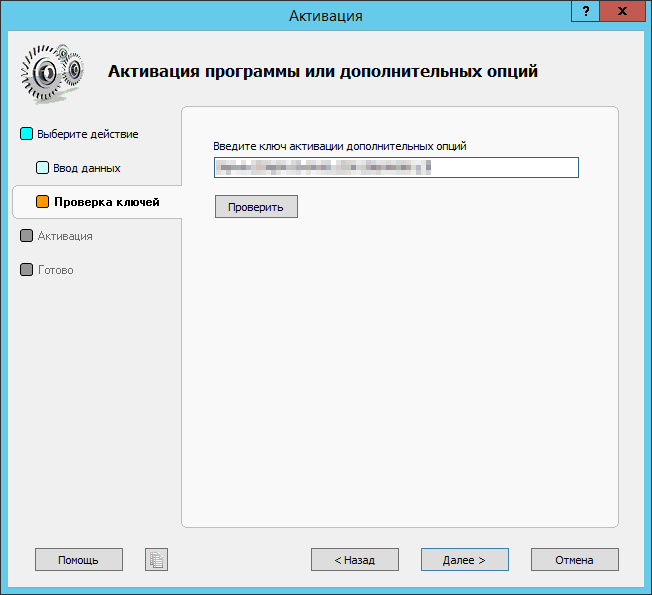Open help via the Помощь button

pos(79,560)
